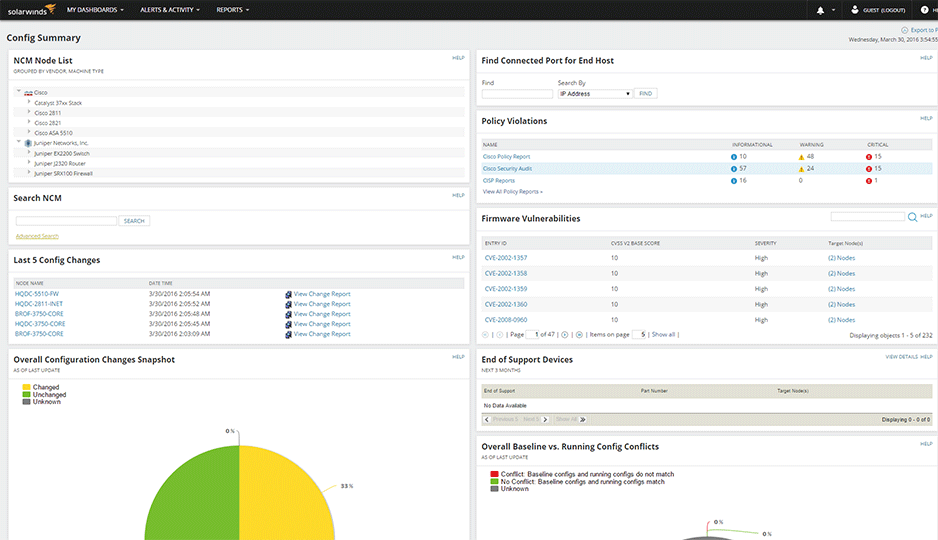Open View All Policy Reports link
938x540 pixels.
tap(513, 192)
